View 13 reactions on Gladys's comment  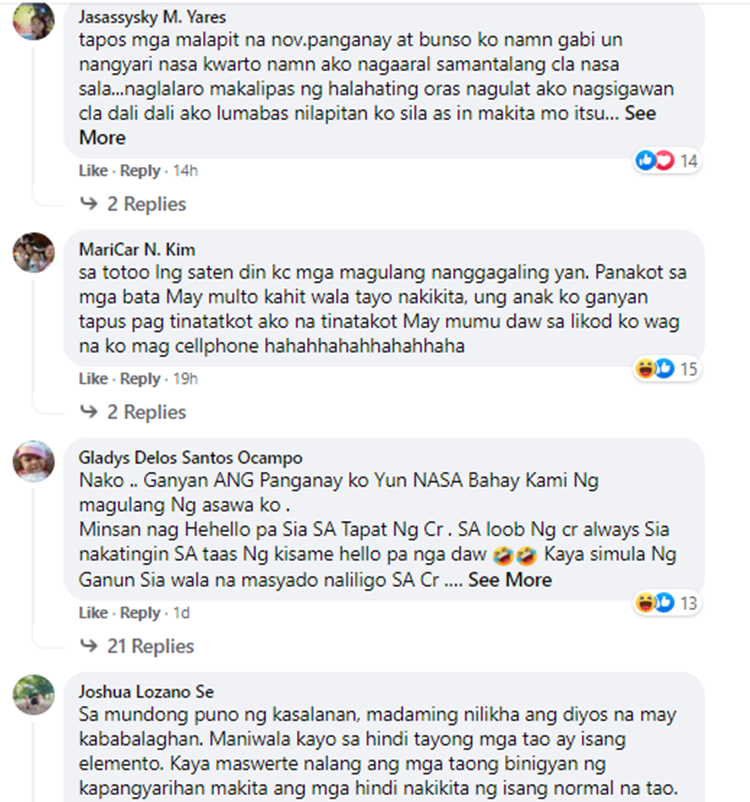(x=667, y=603)
